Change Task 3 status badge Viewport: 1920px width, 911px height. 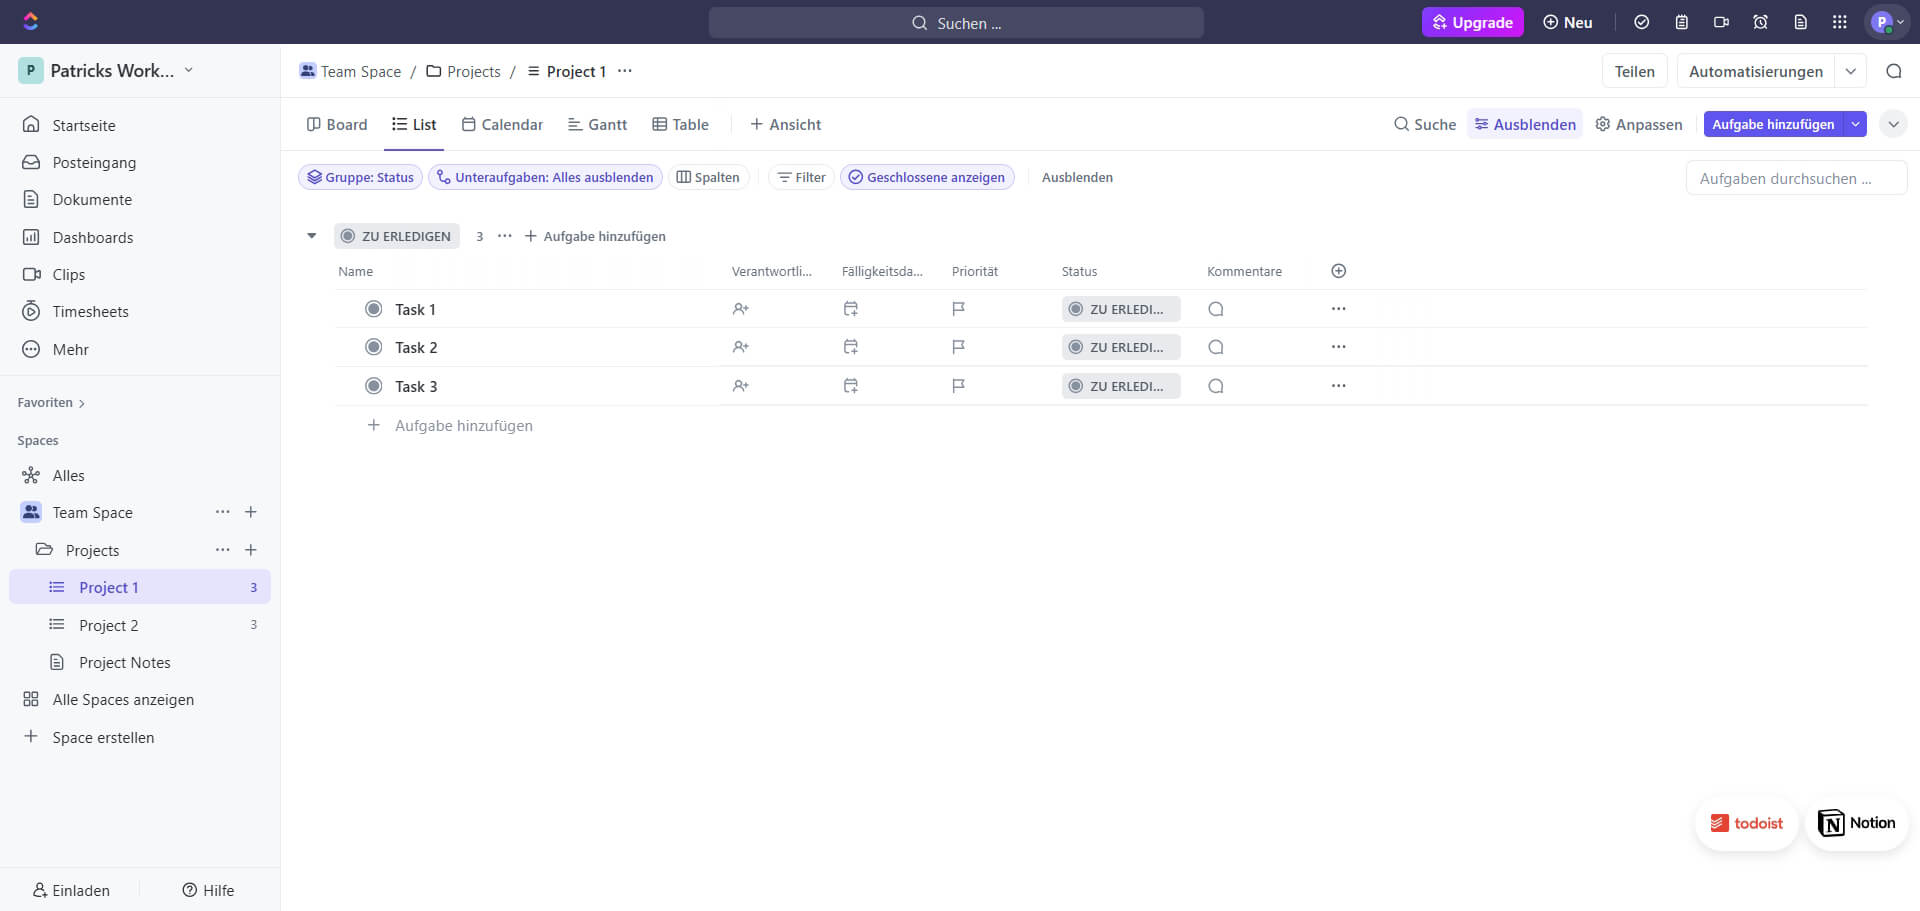point(1120,386)
